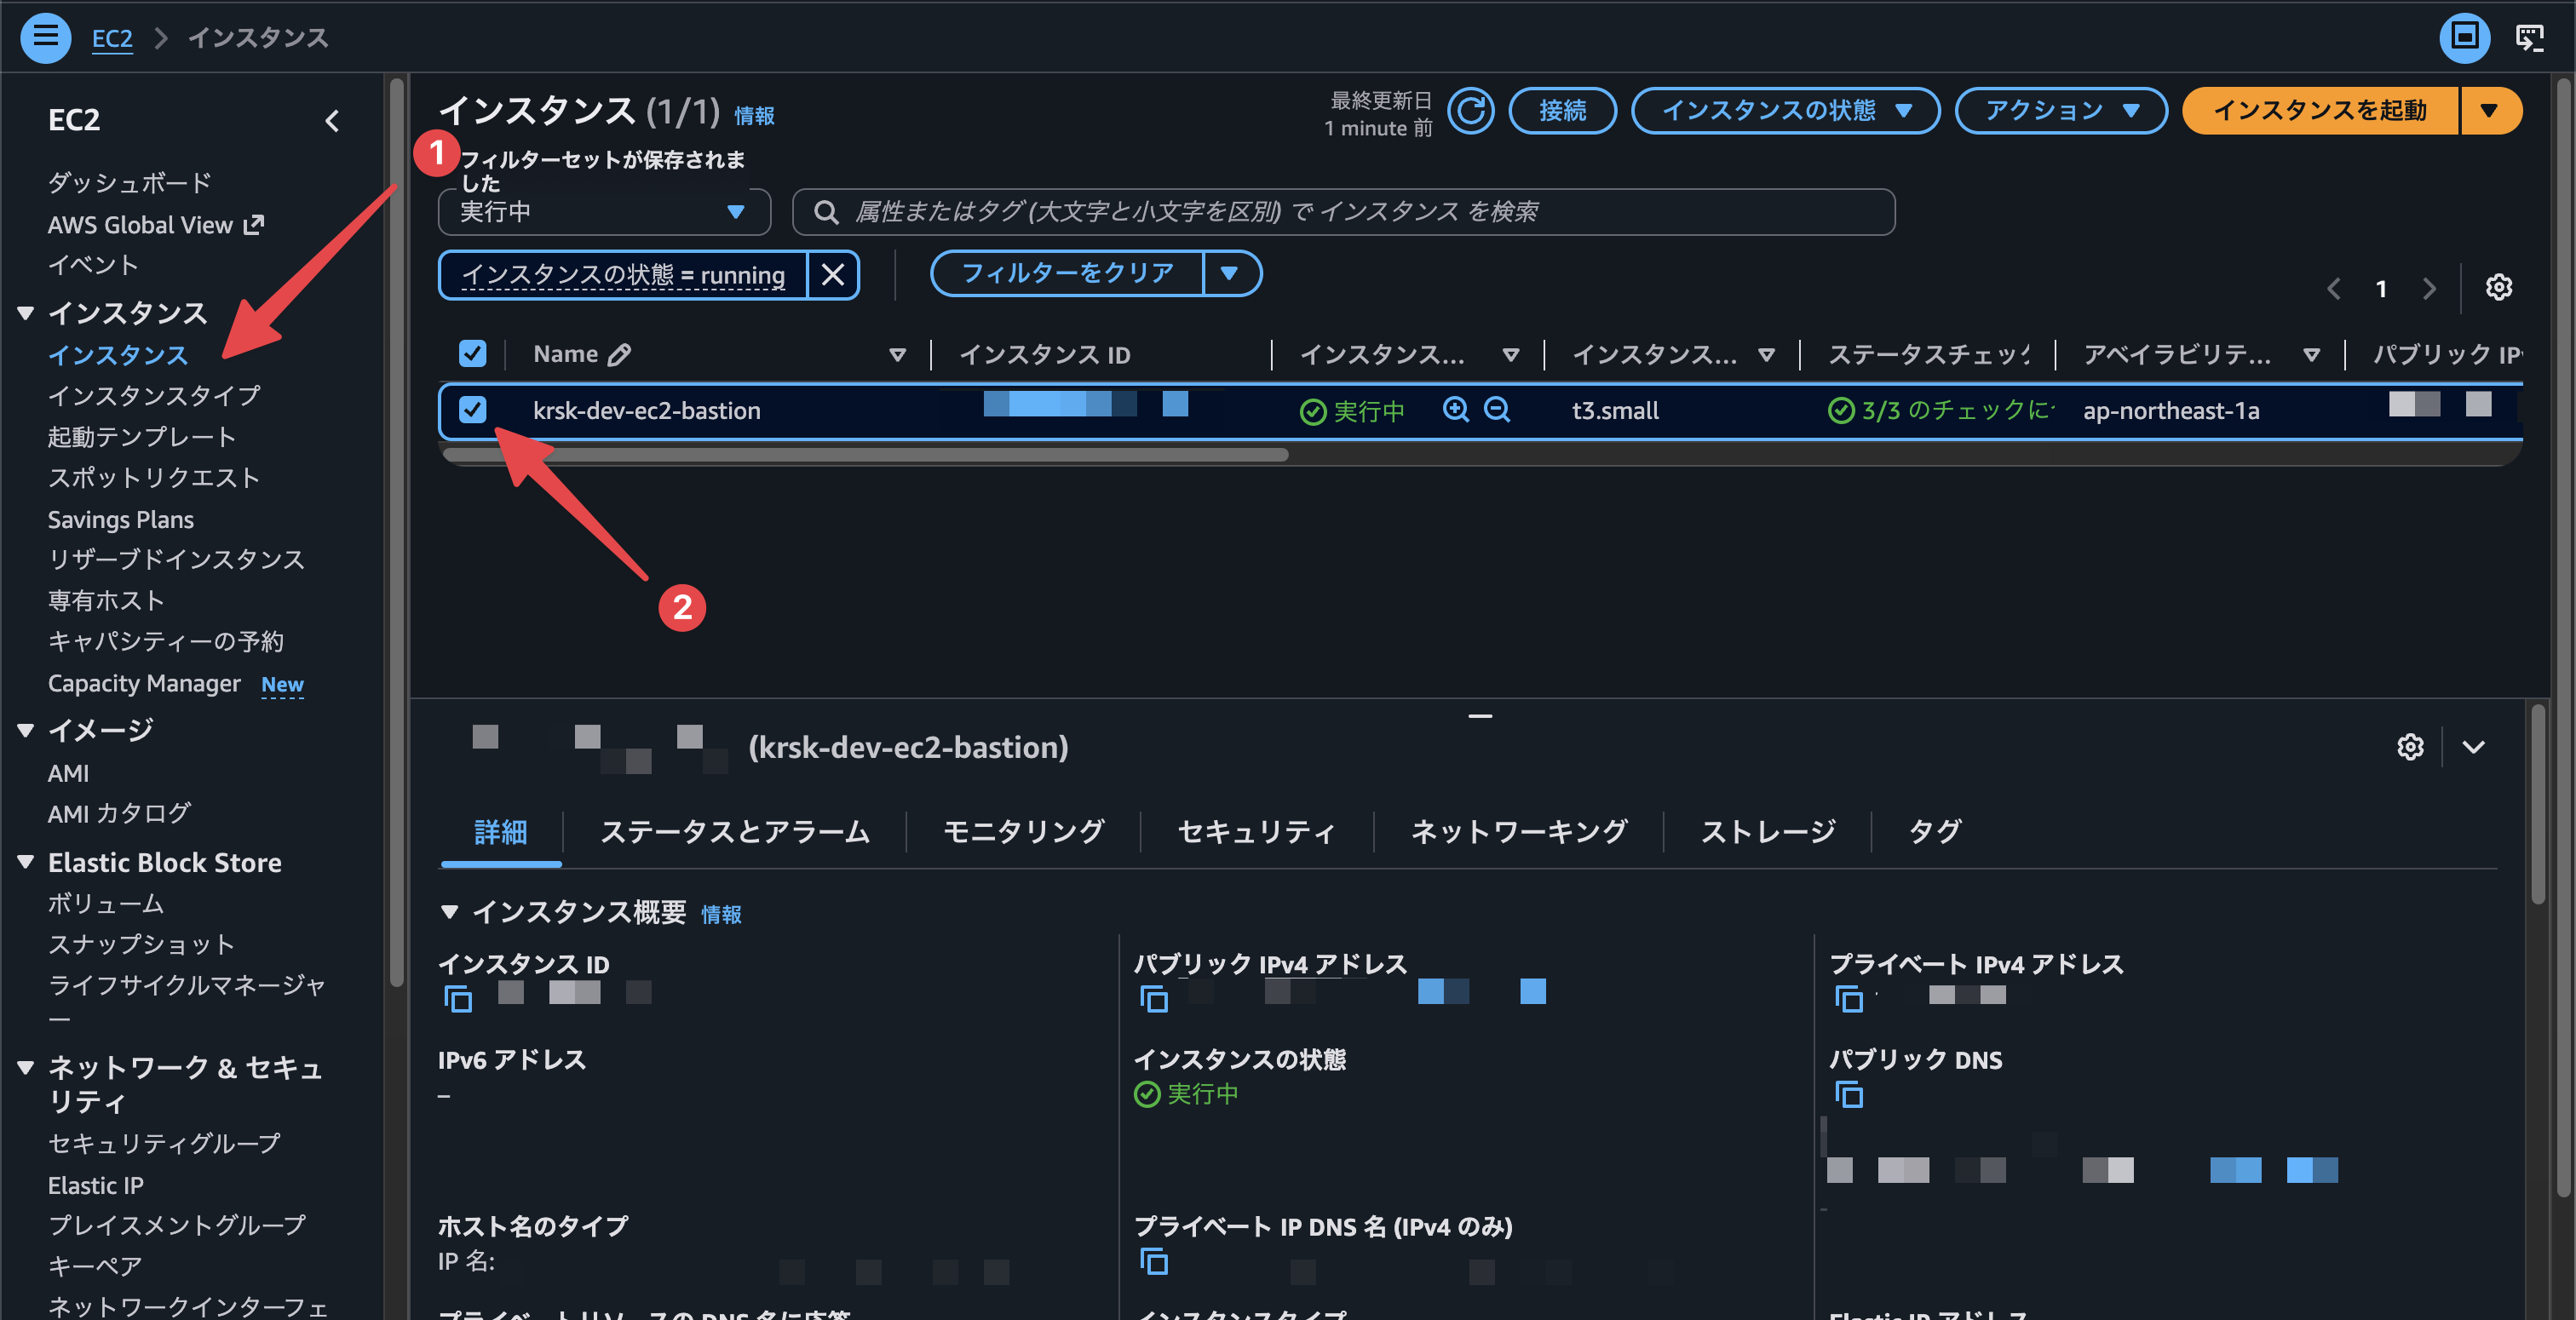
Task: Click インスタンスを起動 launch button
Action: 2320,111
